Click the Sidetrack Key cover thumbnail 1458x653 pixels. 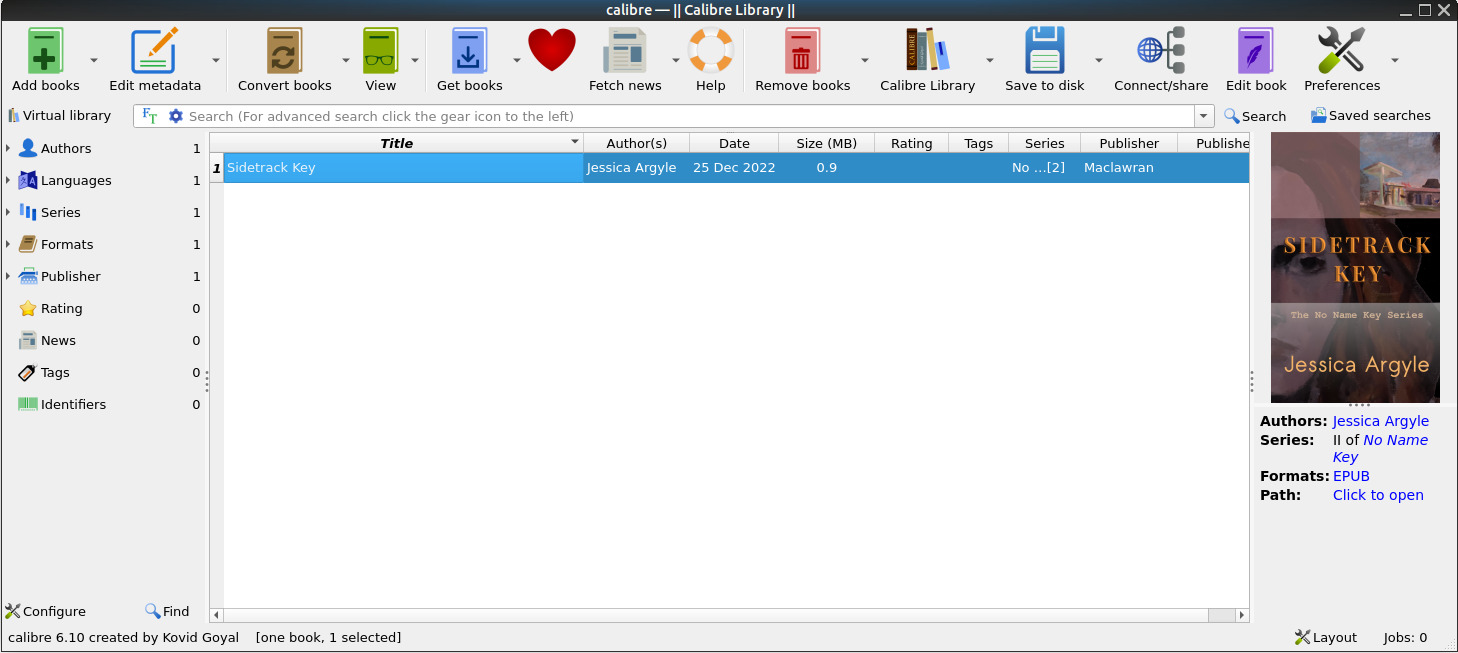pos(1355,267)
